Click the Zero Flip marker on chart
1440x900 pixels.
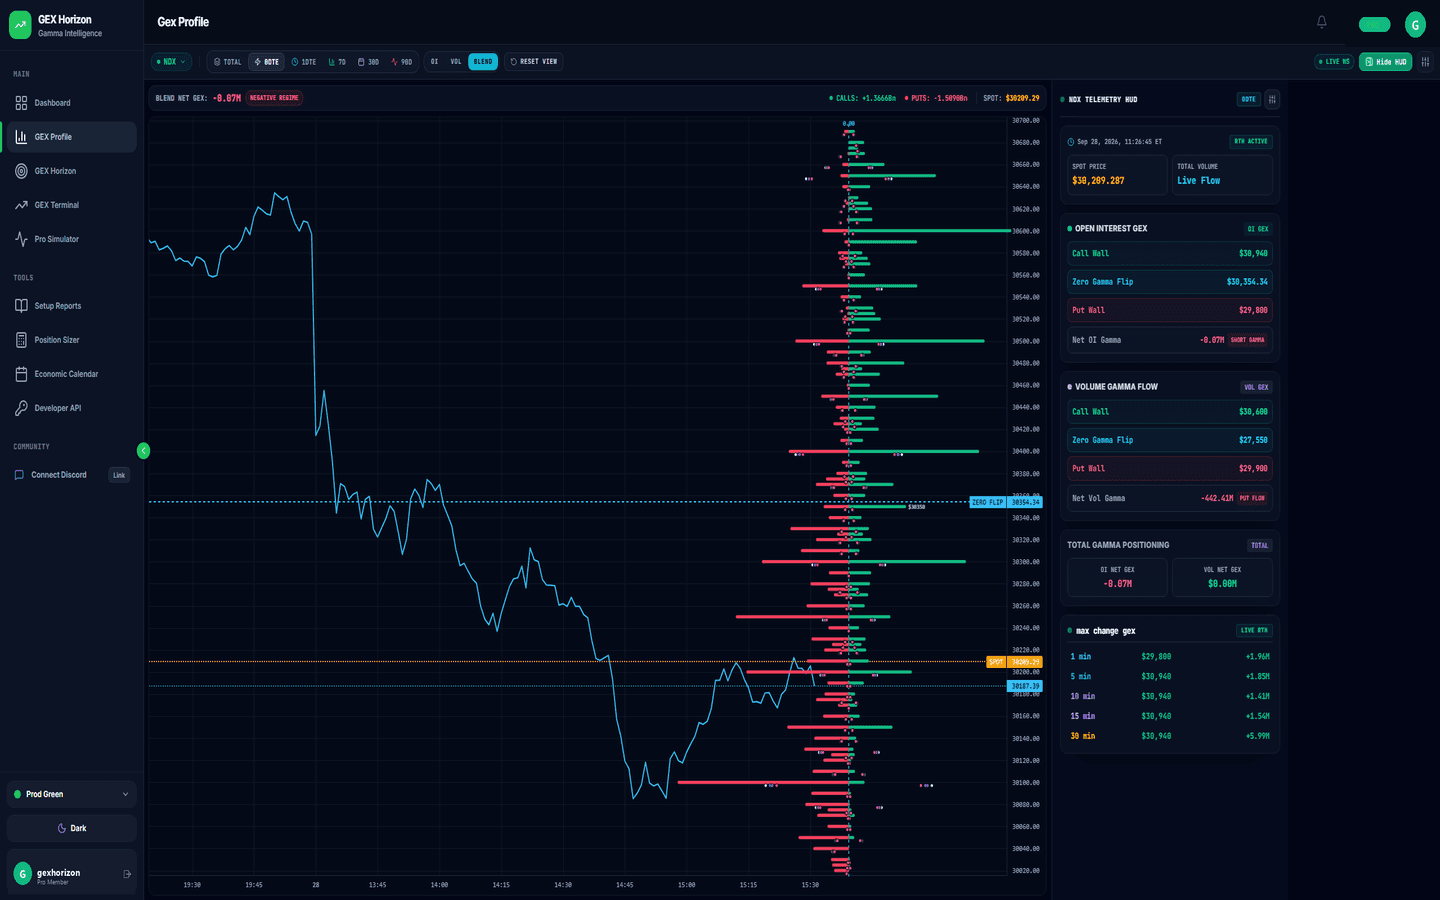pos(987,502)
